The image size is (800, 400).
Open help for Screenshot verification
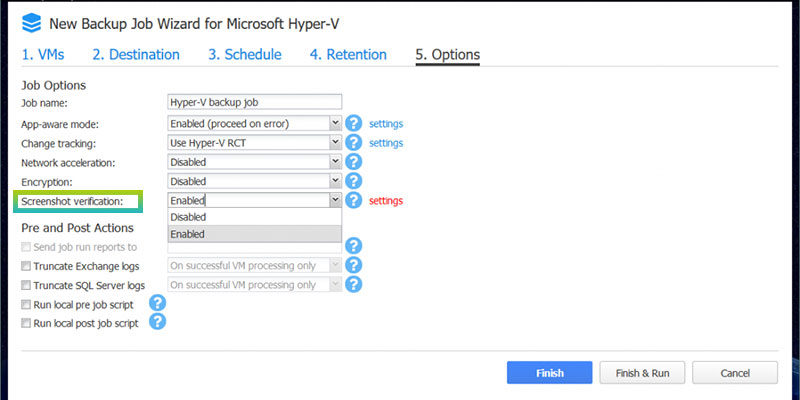[353, 200]
